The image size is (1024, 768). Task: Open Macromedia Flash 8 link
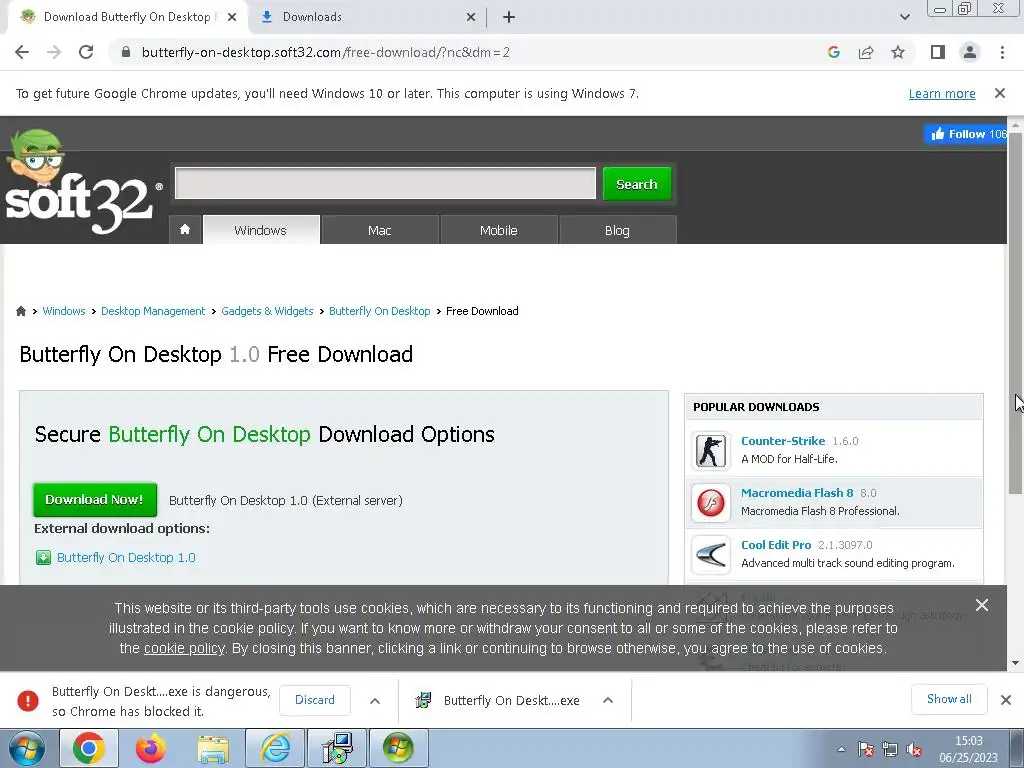coord(797,492)
